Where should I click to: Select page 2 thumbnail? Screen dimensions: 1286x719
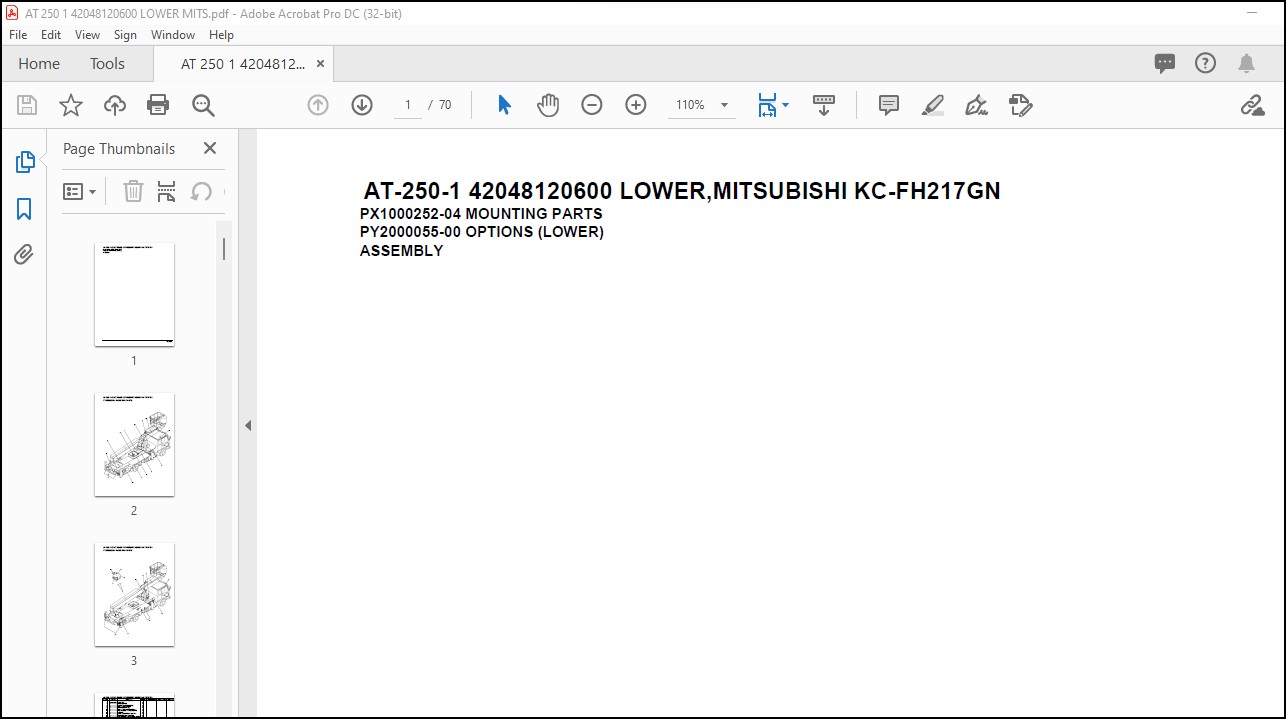[x=134, y=444]
